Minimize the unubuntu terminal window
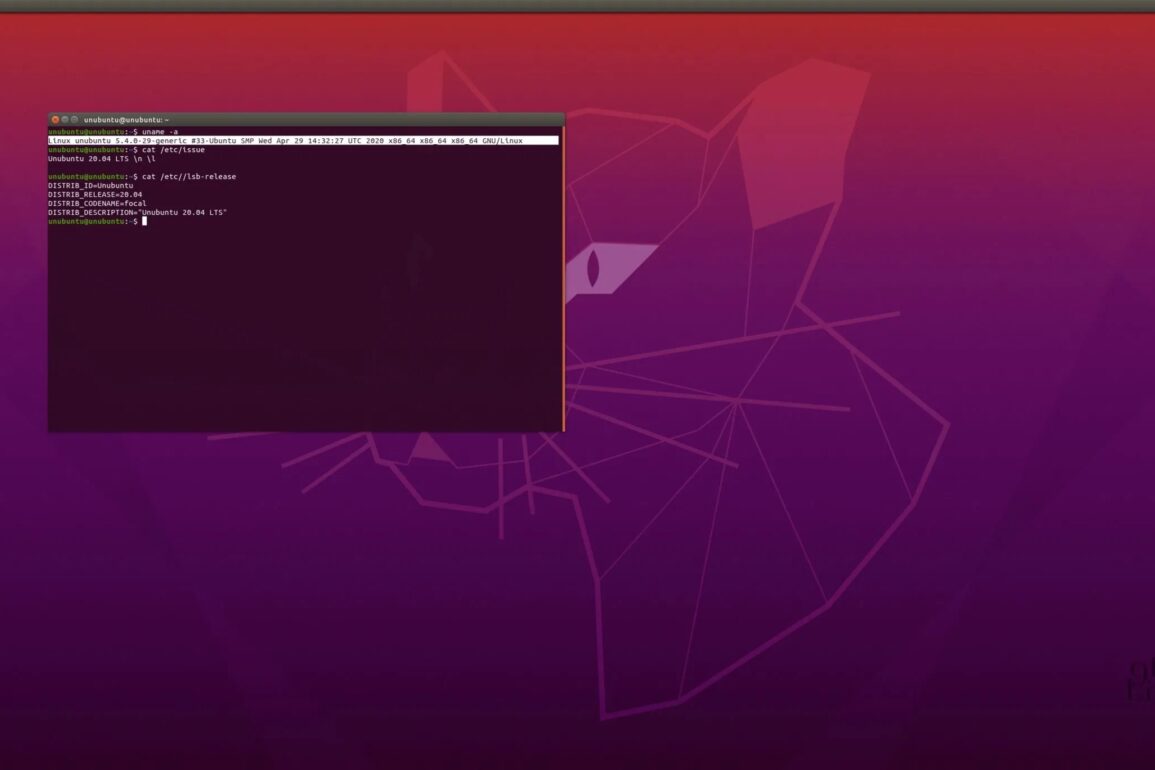1155x770 pixels. pos(65,120)
